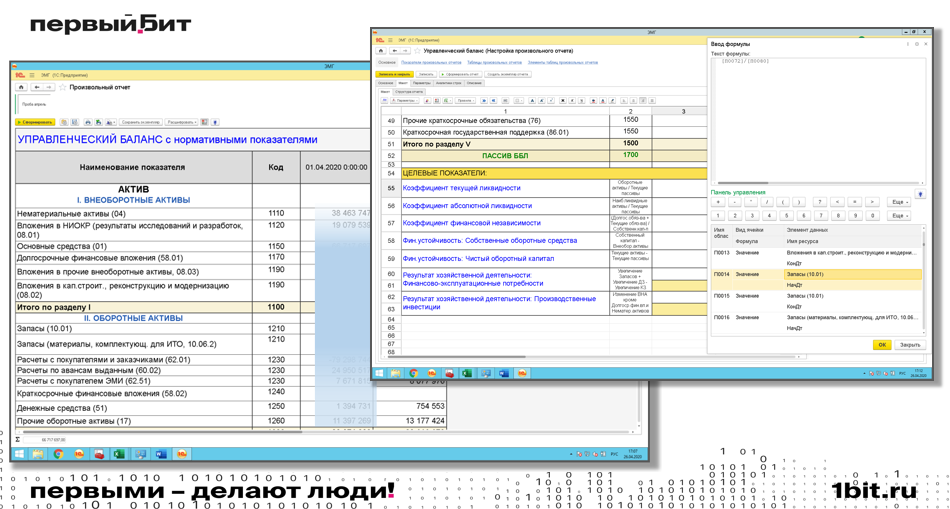950x509 pixels.
Task: Click Закрыть in formula dialog
Action: pyautogui.click(x=910, y=345)
